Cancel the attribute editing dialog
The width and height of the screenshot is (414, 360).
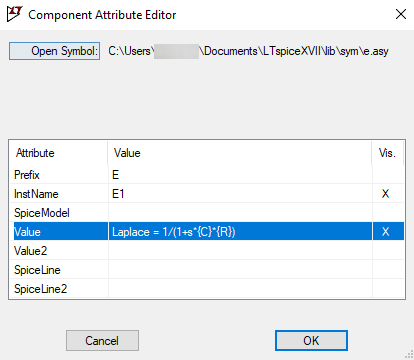[x=102, y=340]
